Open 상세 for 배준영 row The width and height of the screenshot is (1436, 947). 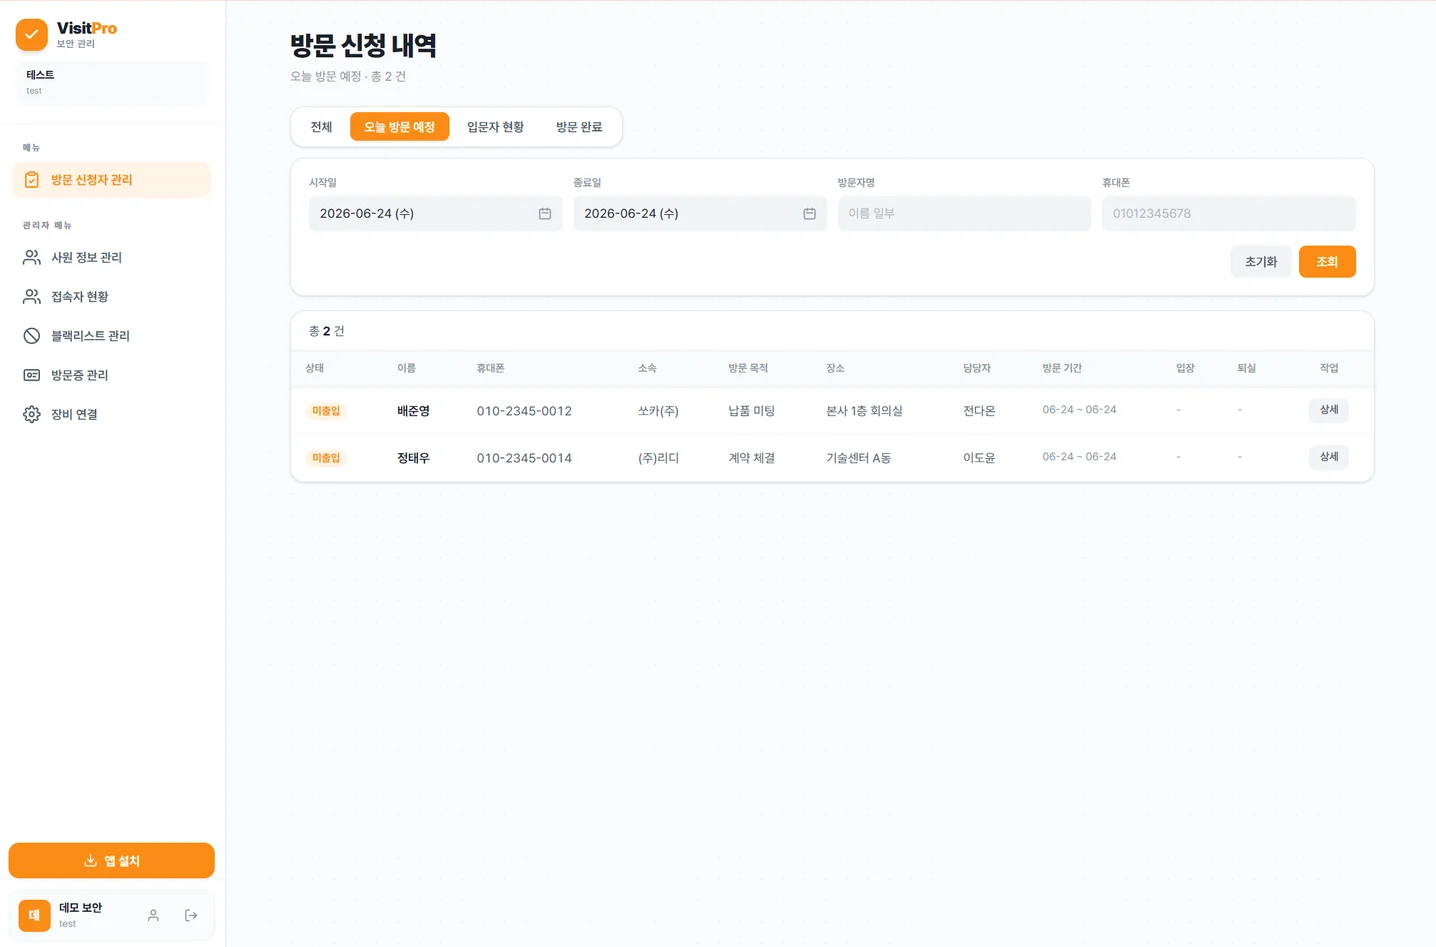coord(1329,410)
